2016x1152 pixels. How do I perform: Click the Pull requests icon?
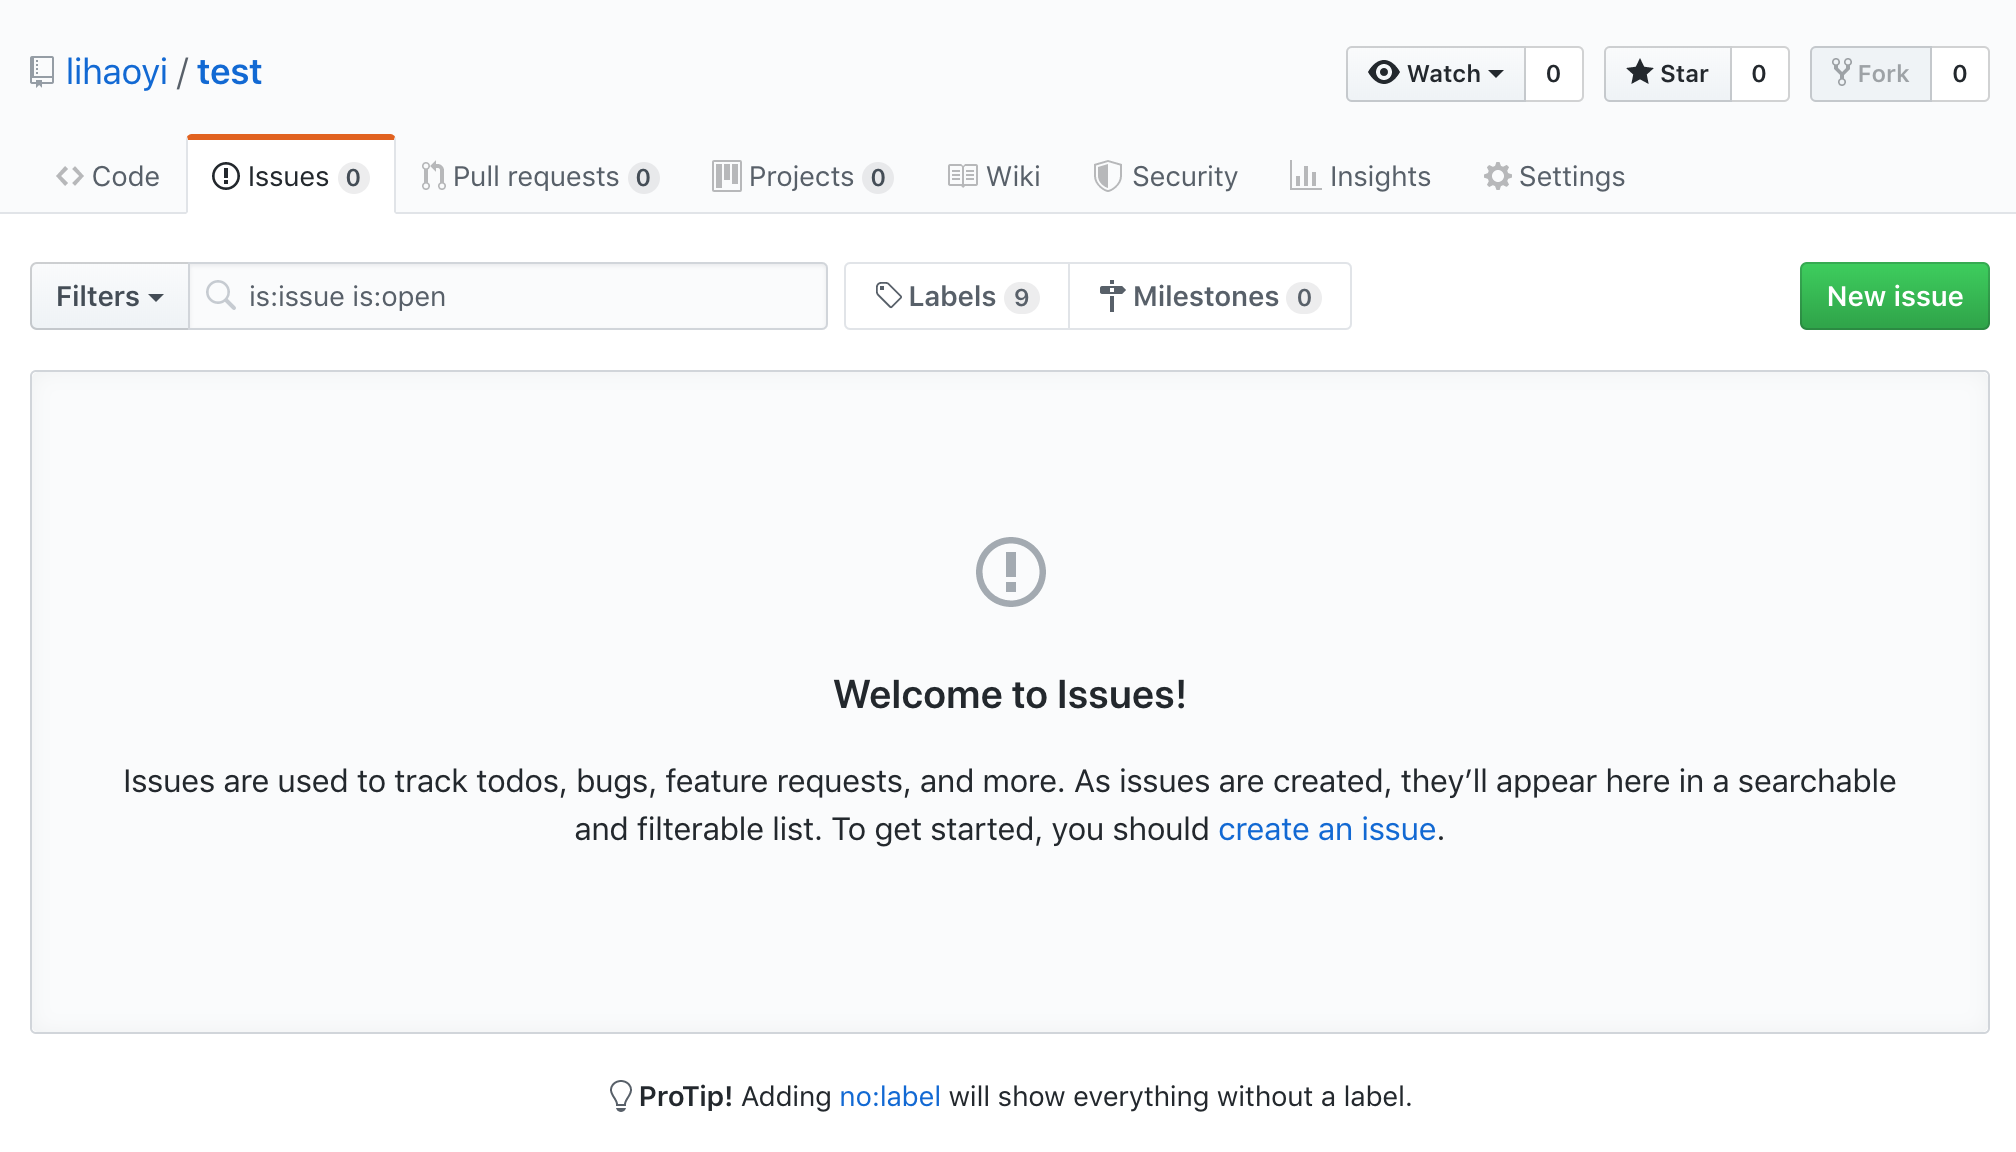point(431,174)
